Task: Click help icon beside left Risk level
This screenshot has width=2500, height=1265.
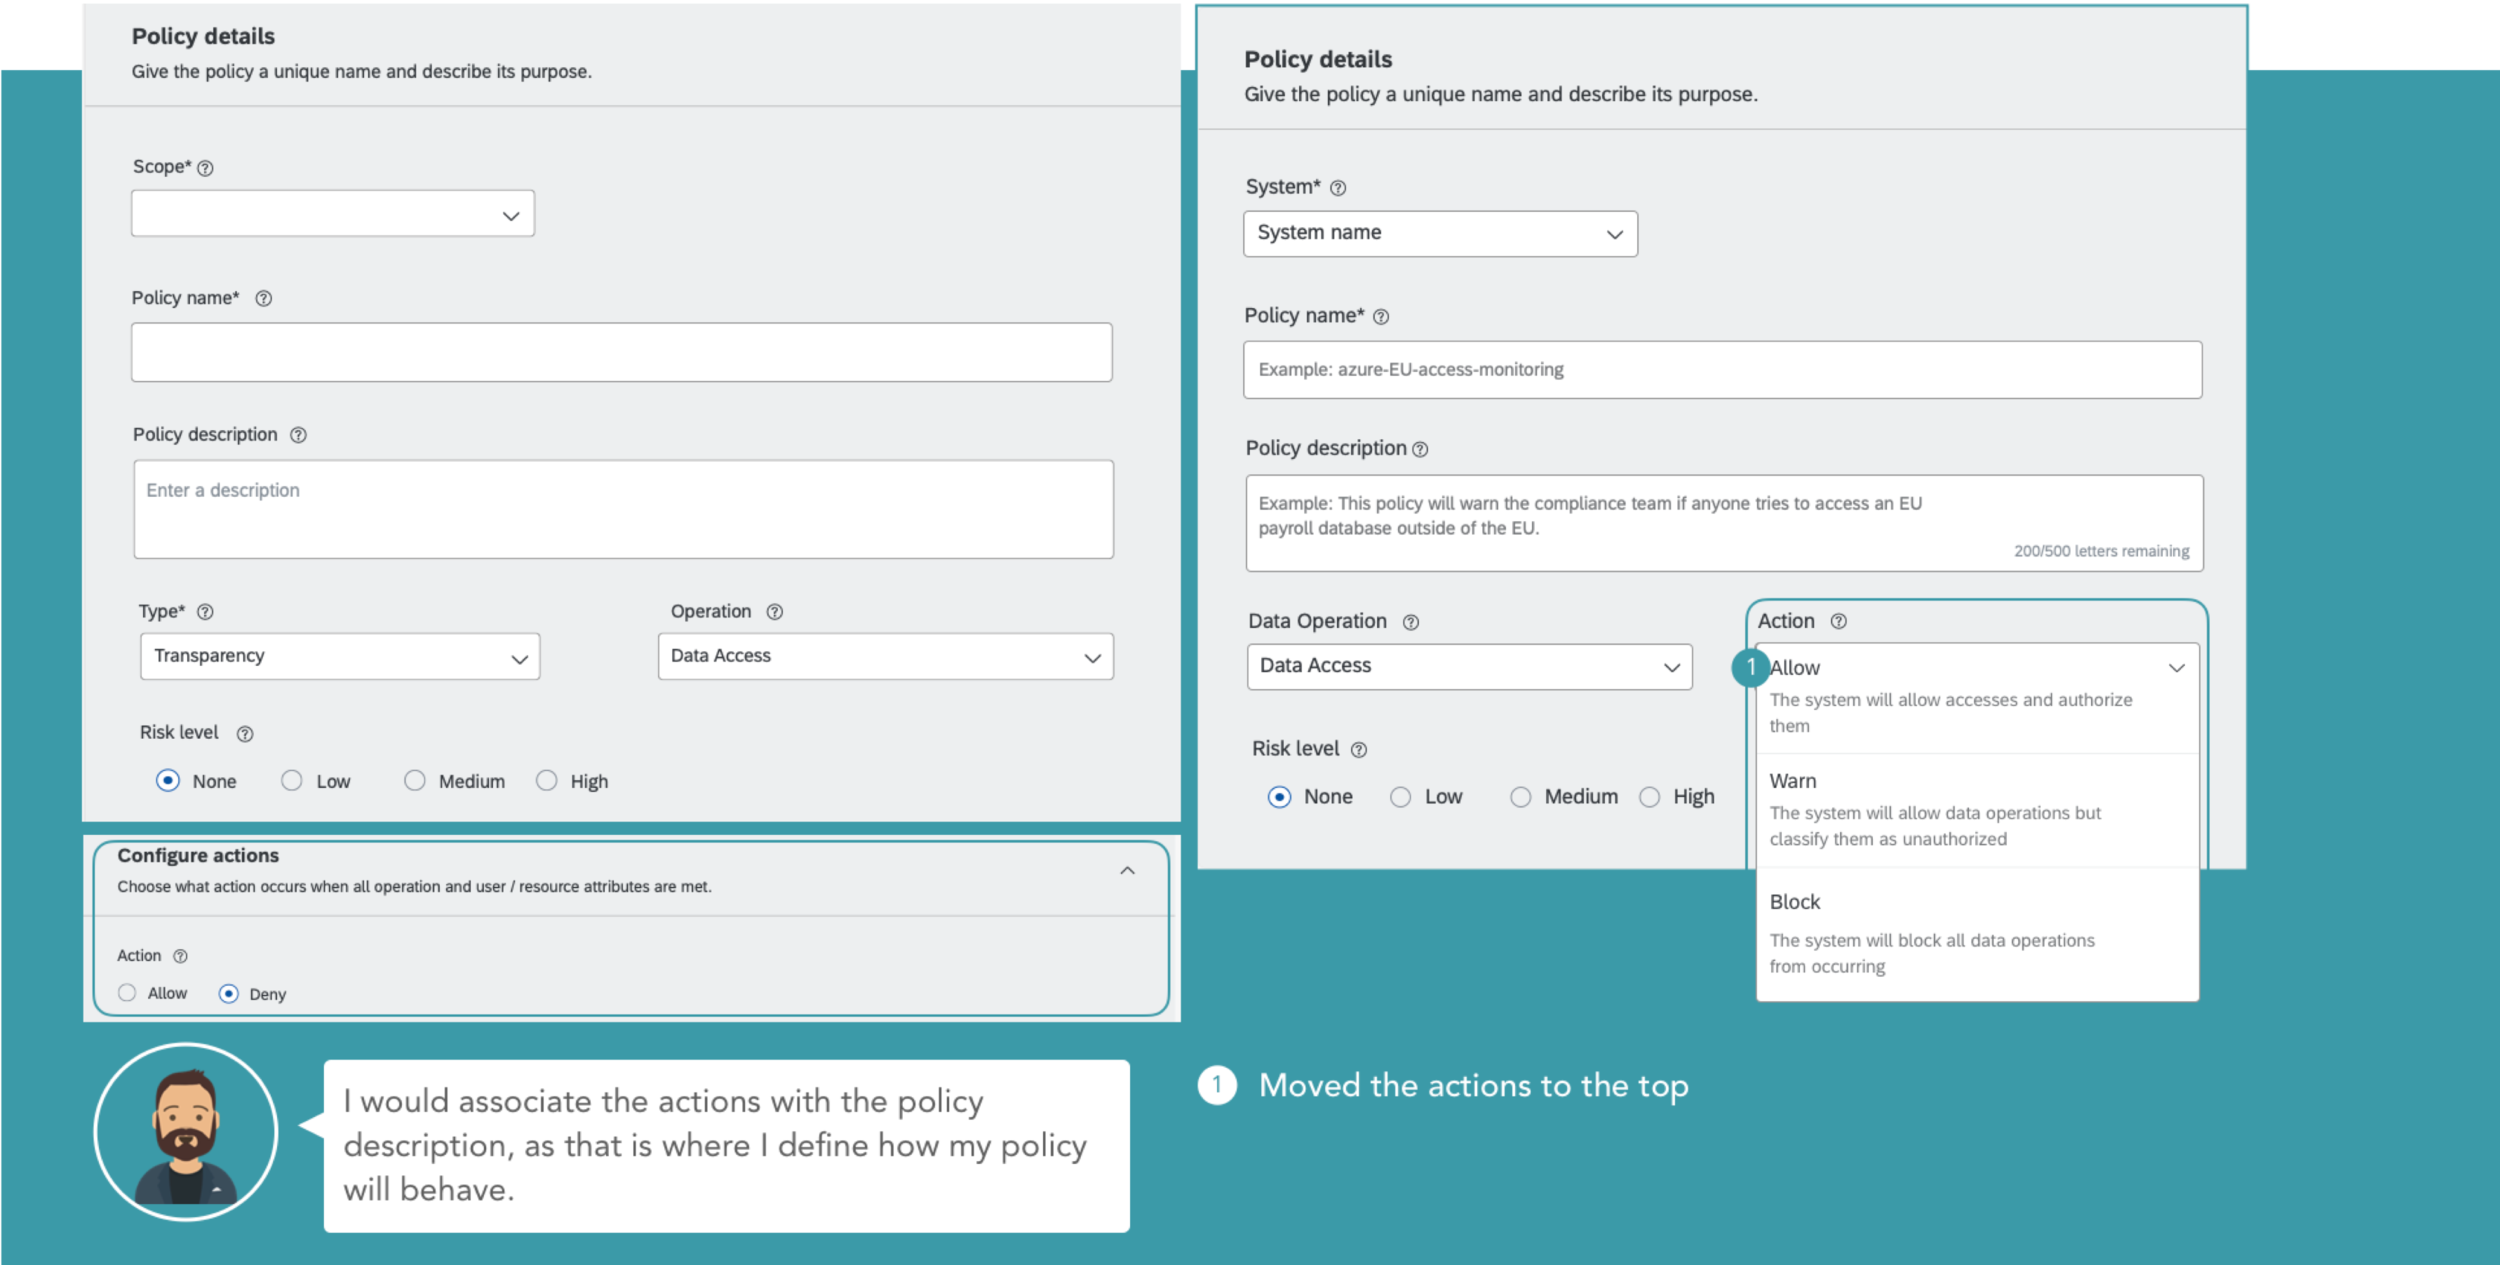Action: (x=245, y=734)
